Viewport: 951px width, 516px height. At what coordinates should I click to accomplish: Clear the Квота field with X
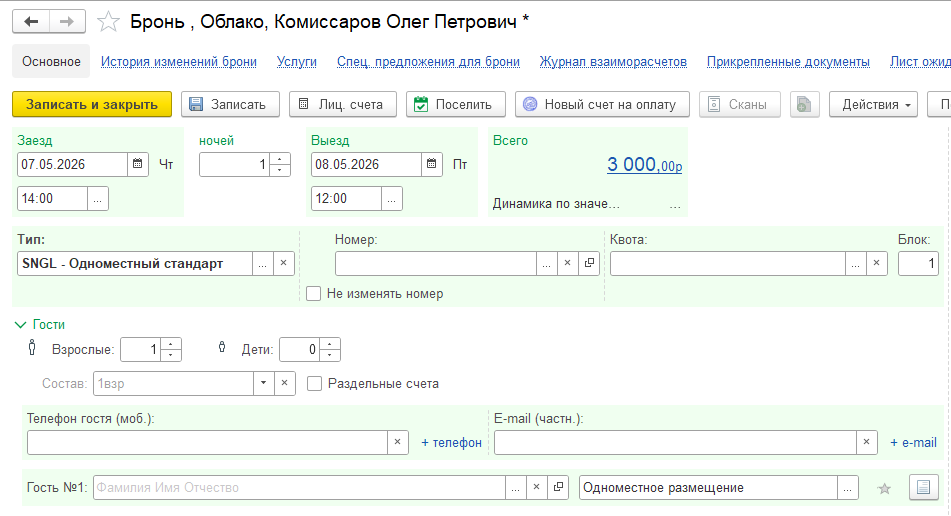tap(876, 264)
